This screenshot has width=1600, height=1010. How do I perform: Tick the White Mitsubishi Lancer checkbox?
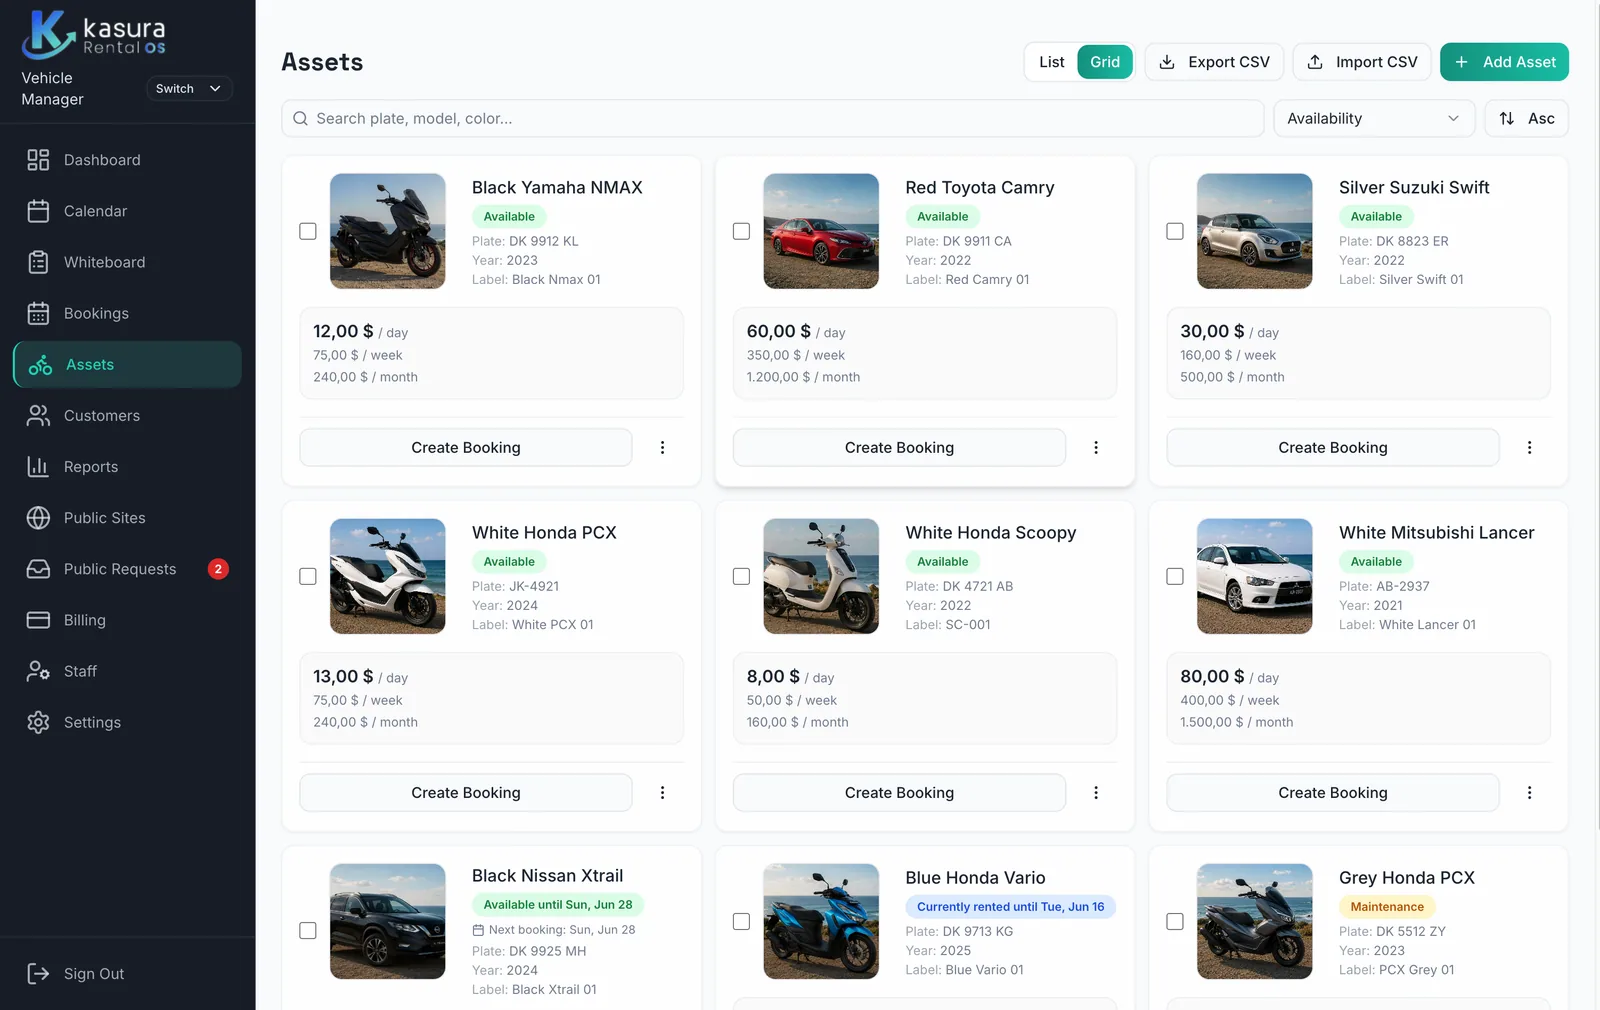coord(1175,576)
